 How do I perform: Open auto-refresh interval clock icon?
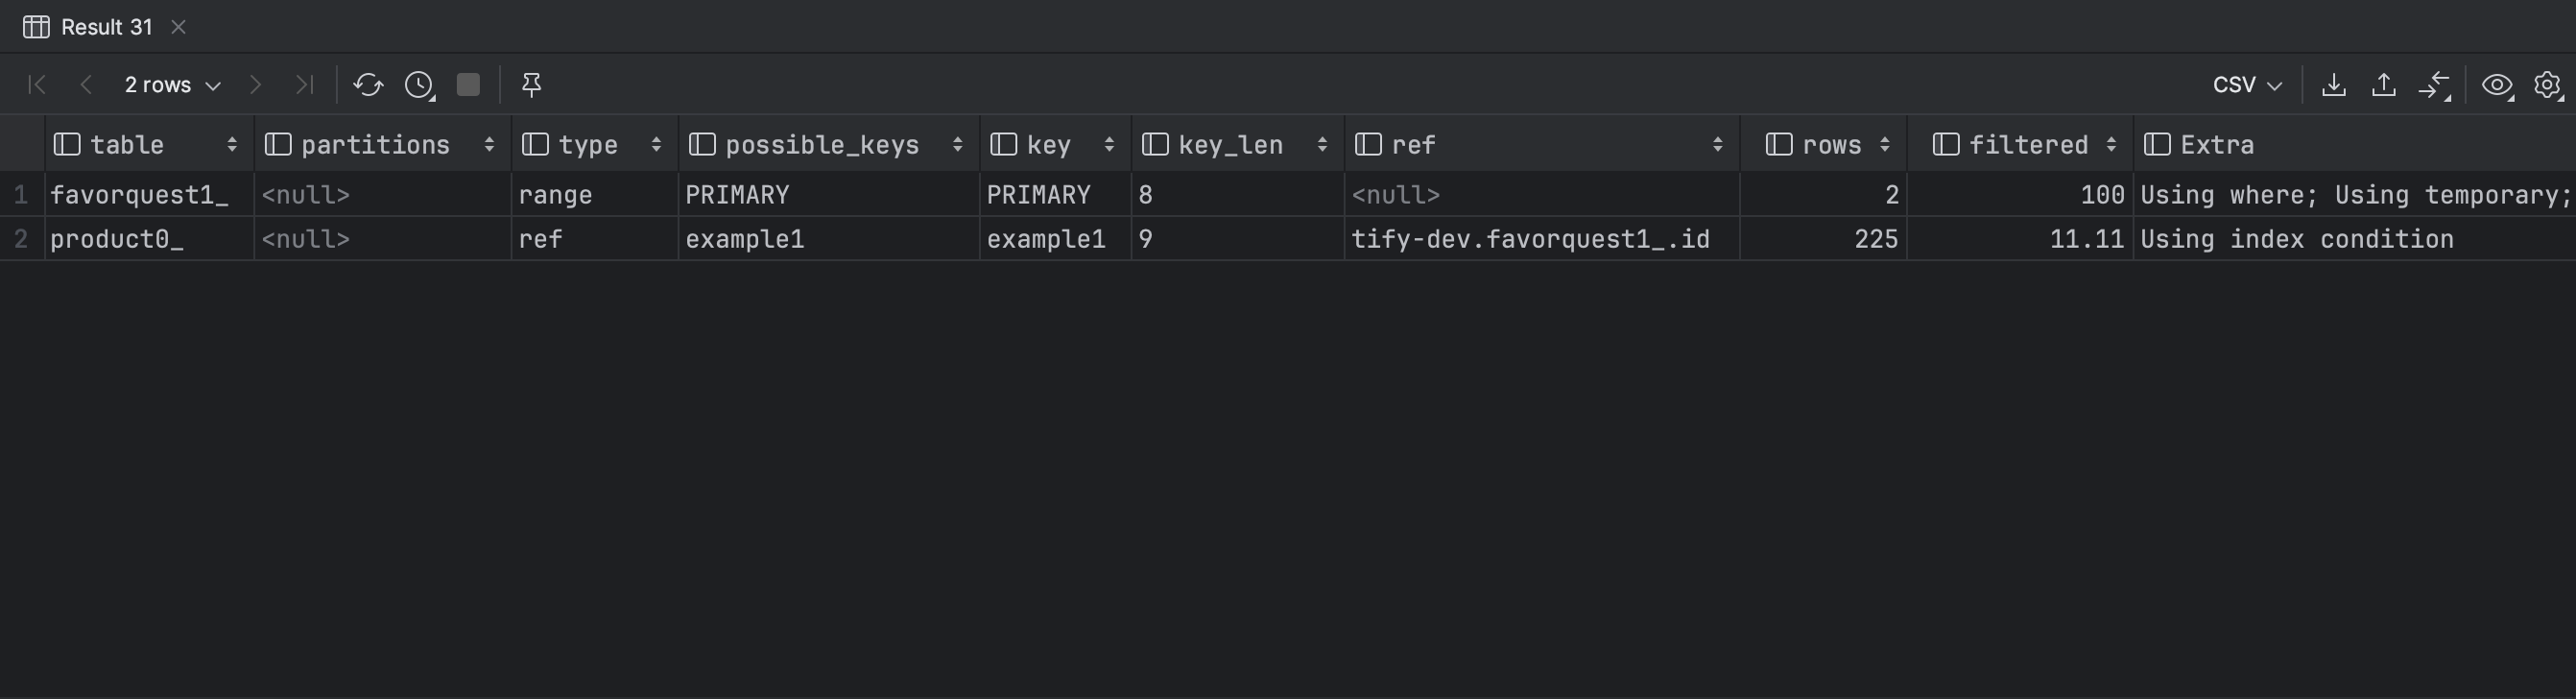tap(419, 85)
